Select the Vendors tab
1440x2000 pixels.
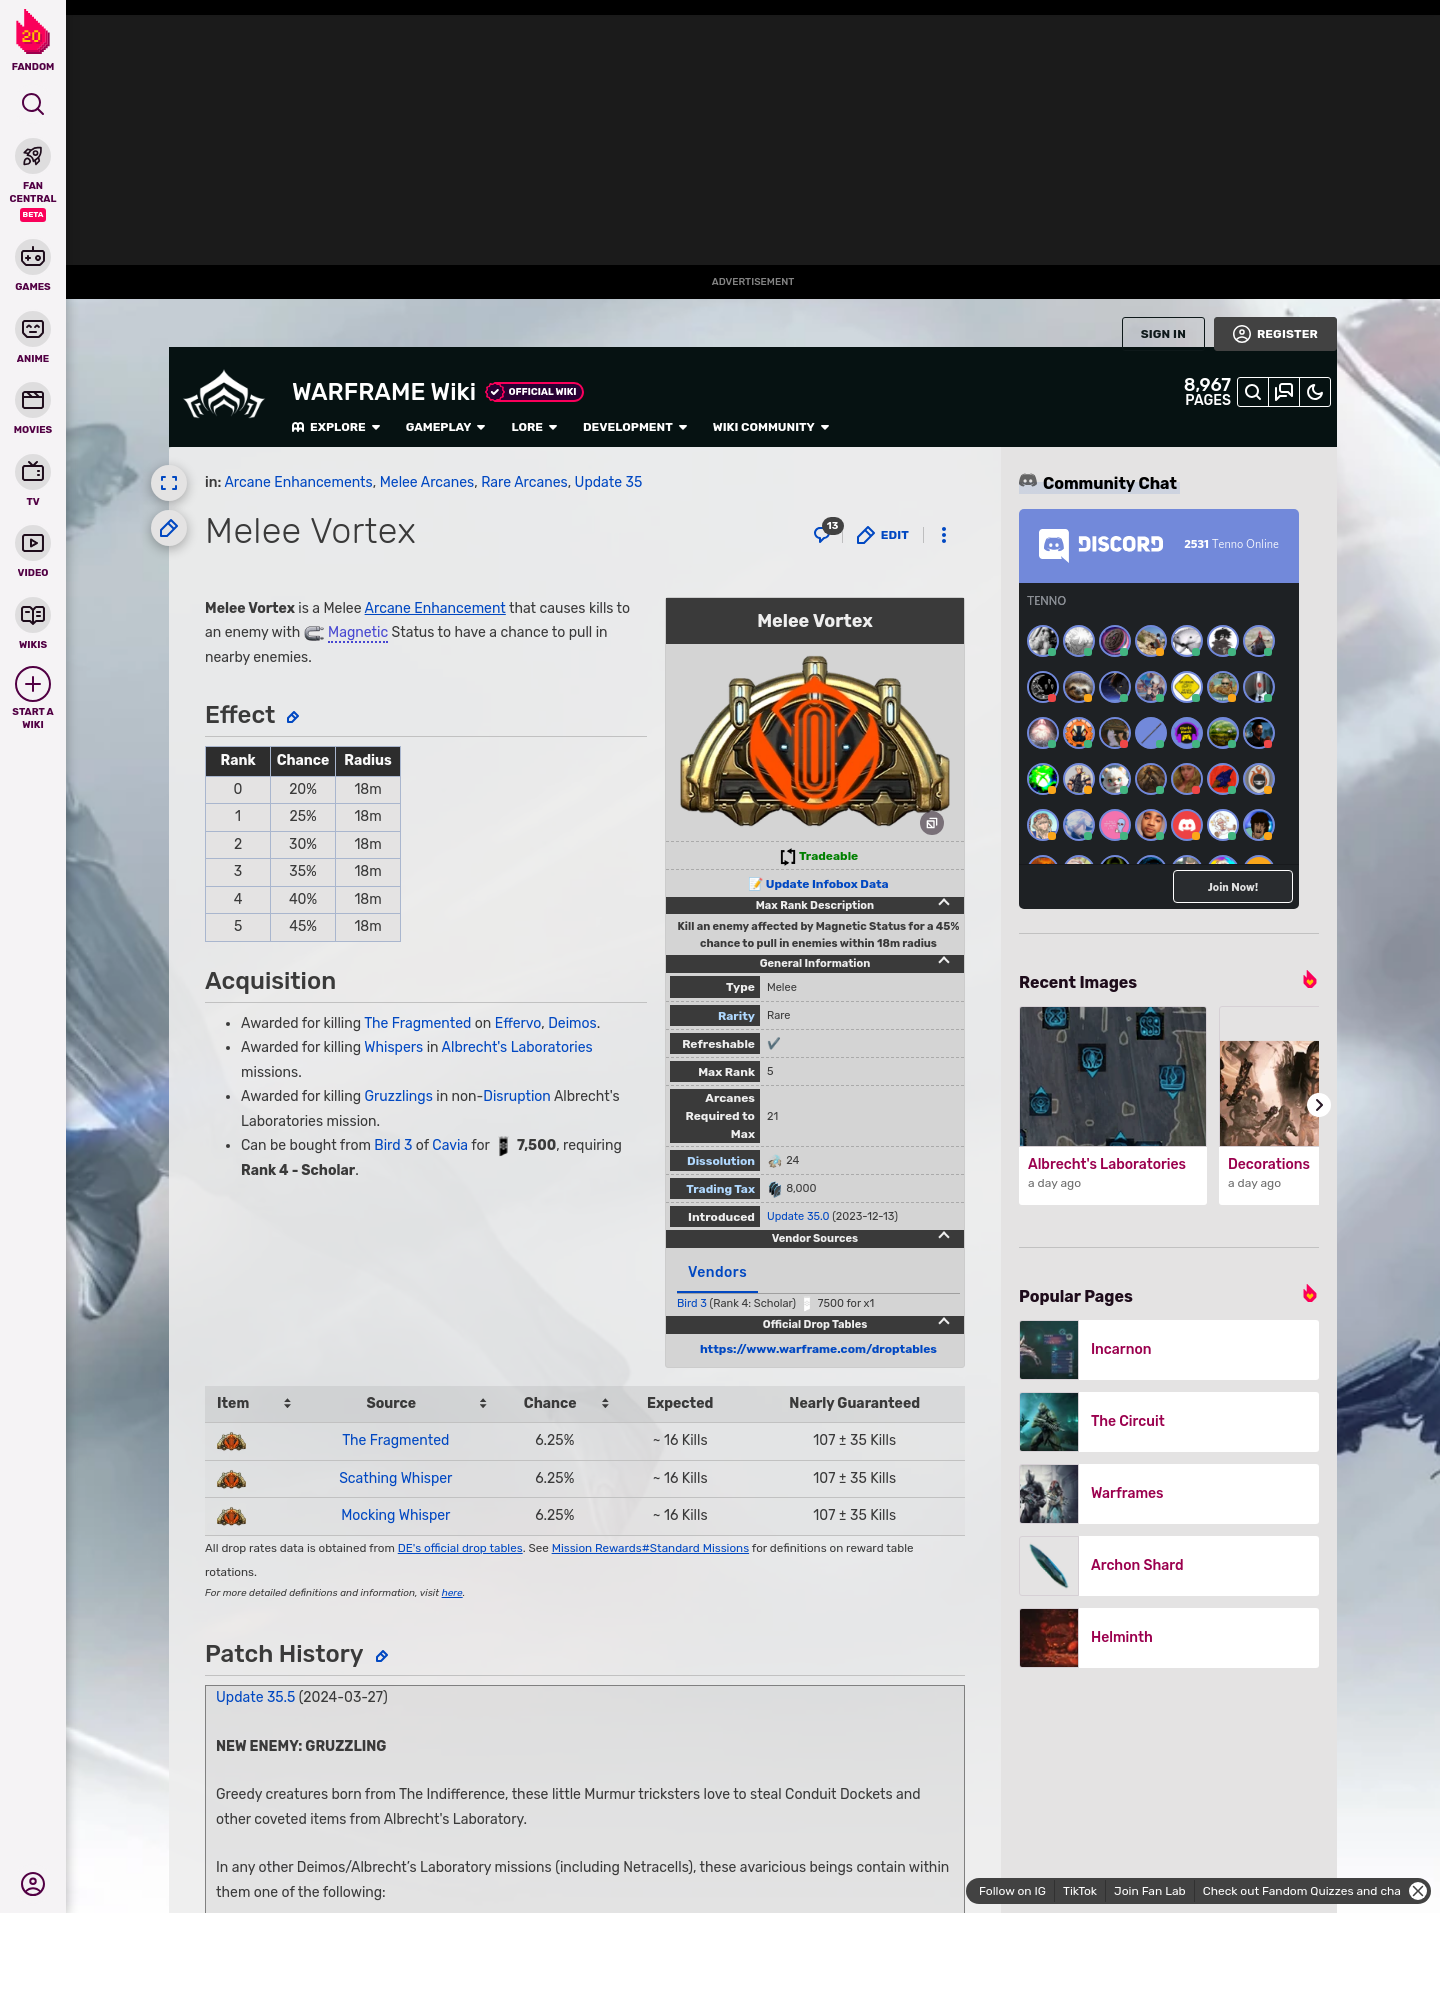pyautogui.click(x=717, y=1272)
